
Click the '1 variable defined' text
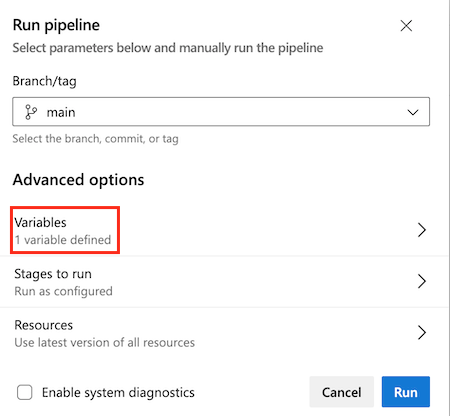click(63, 240)
